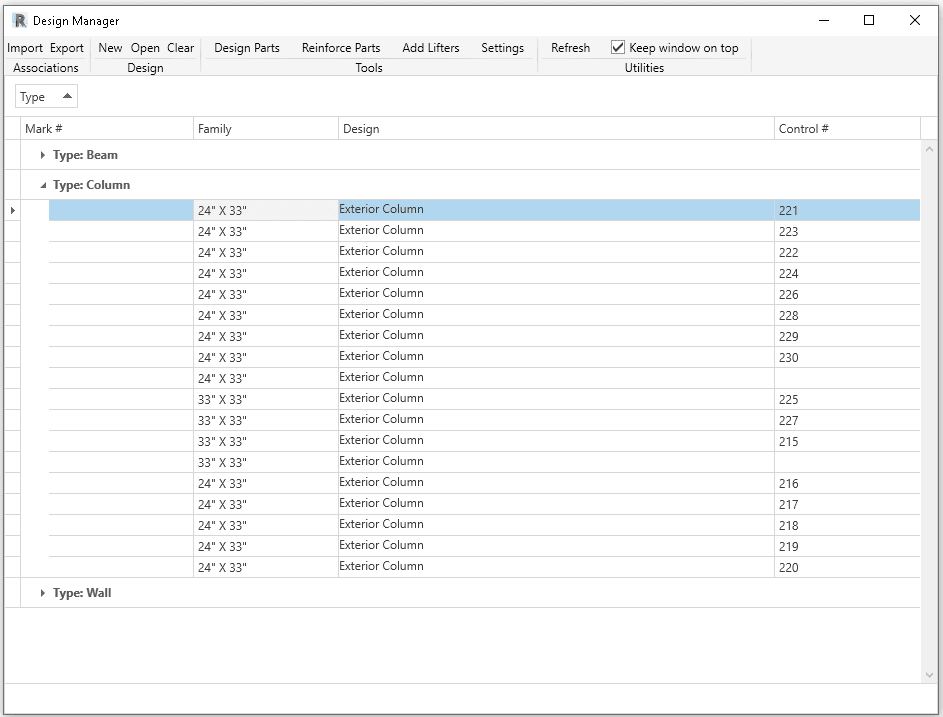Sort by Mark # column header

[x=107, y=129]
